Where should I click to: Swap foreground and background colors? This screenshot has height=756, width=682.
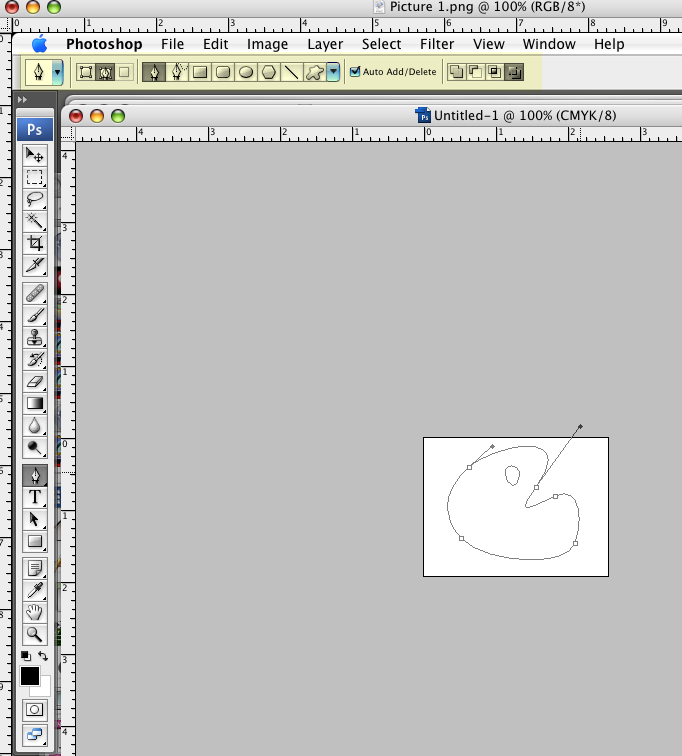43,656
